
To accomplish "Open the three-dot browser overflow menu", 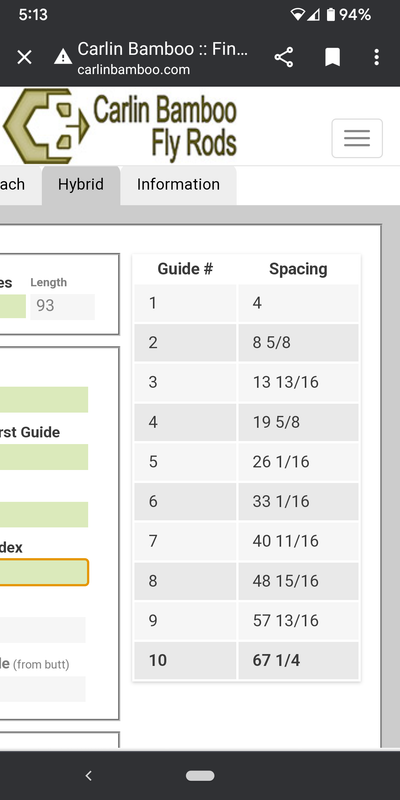I will [x=377, y=57].
